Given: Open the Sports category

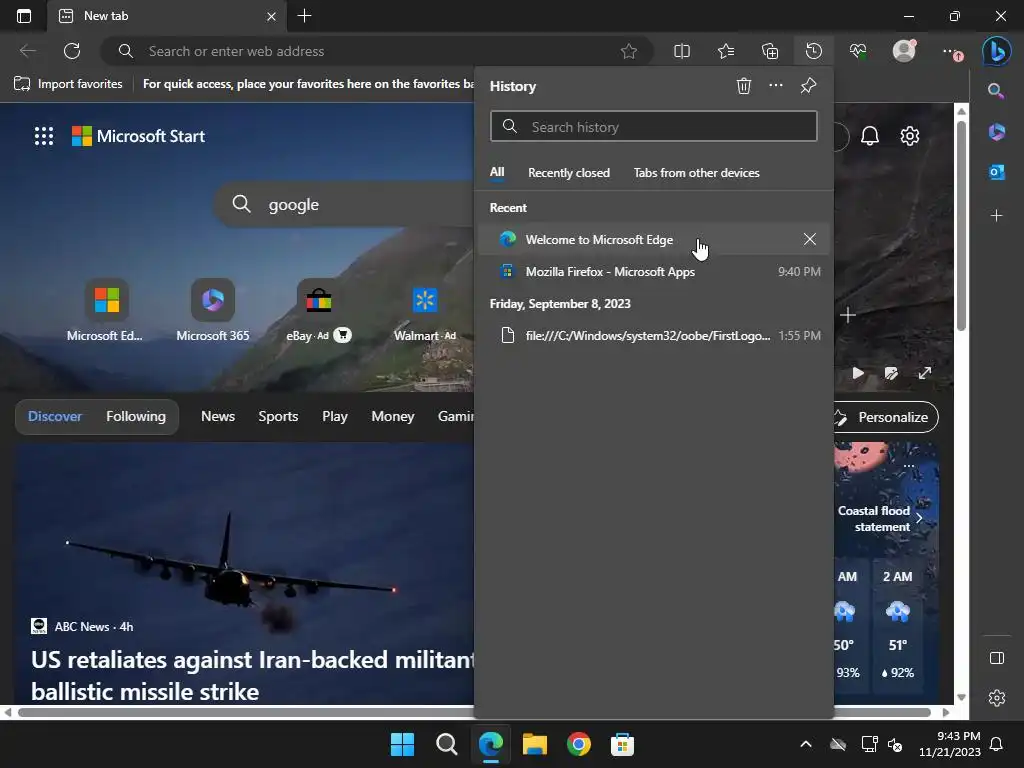Looking at the screenshot, I should pos(278,417).
